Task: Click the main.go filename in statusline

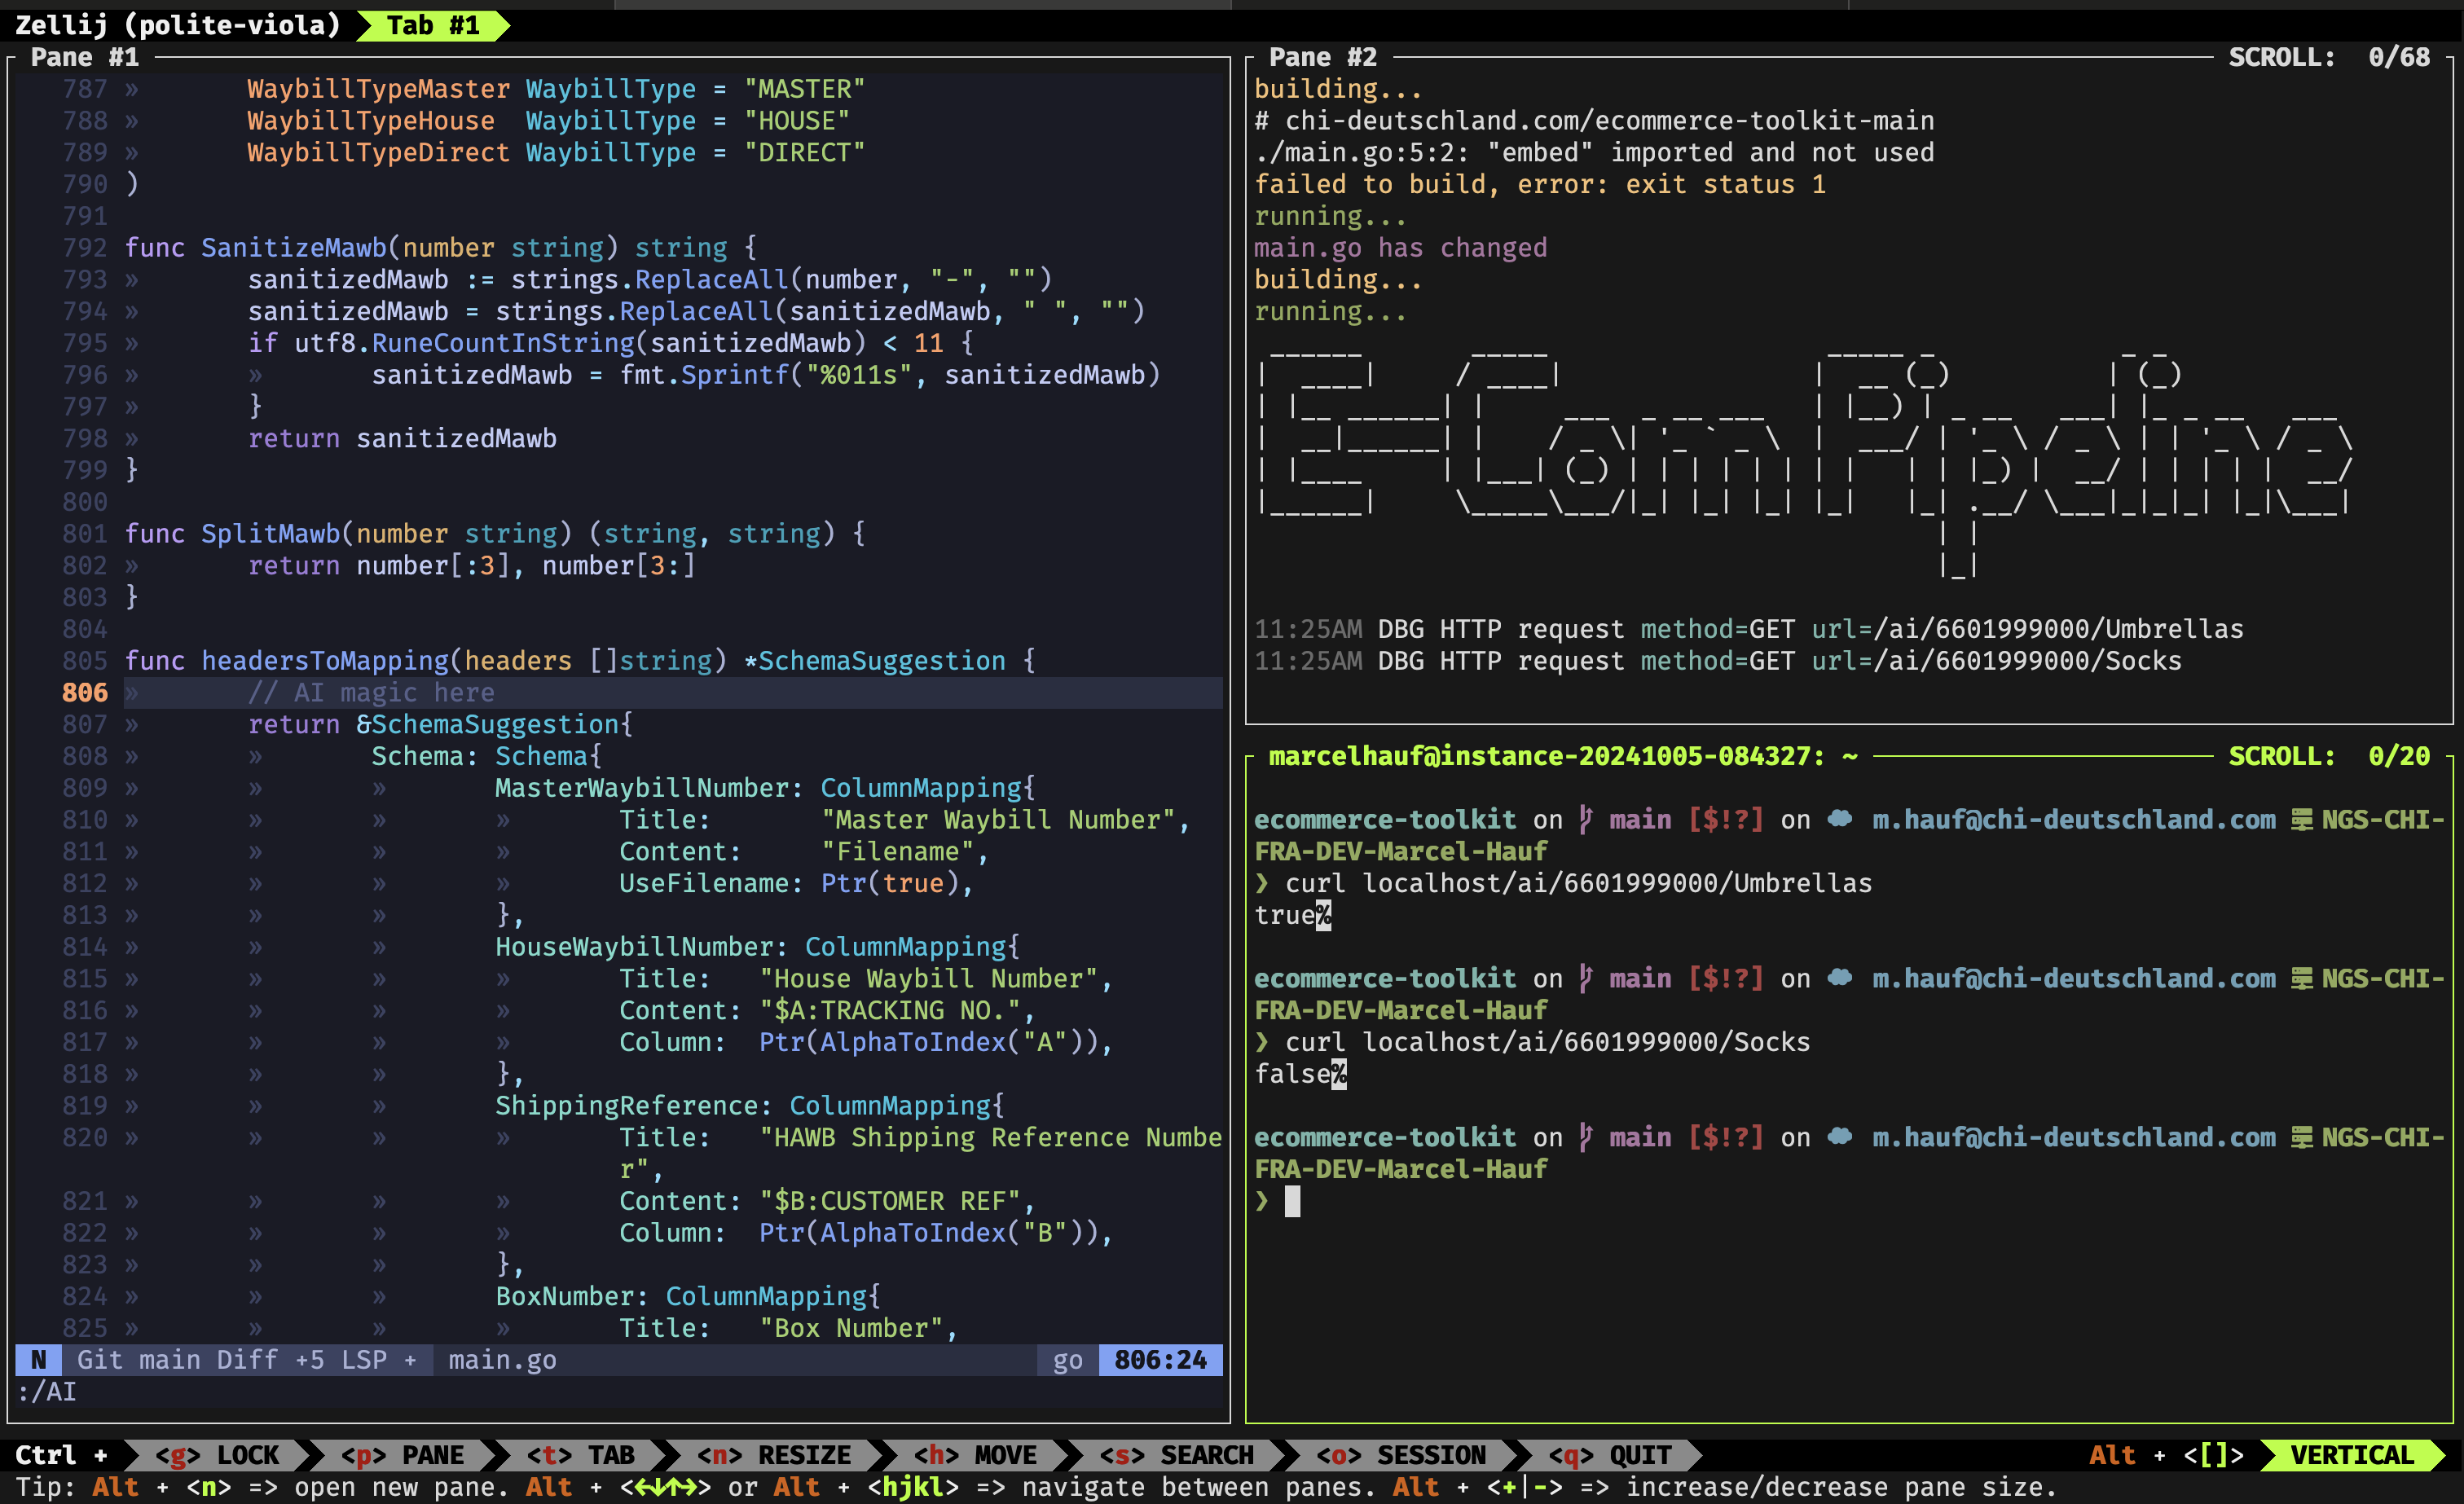Action: [x=502, y=1360]
